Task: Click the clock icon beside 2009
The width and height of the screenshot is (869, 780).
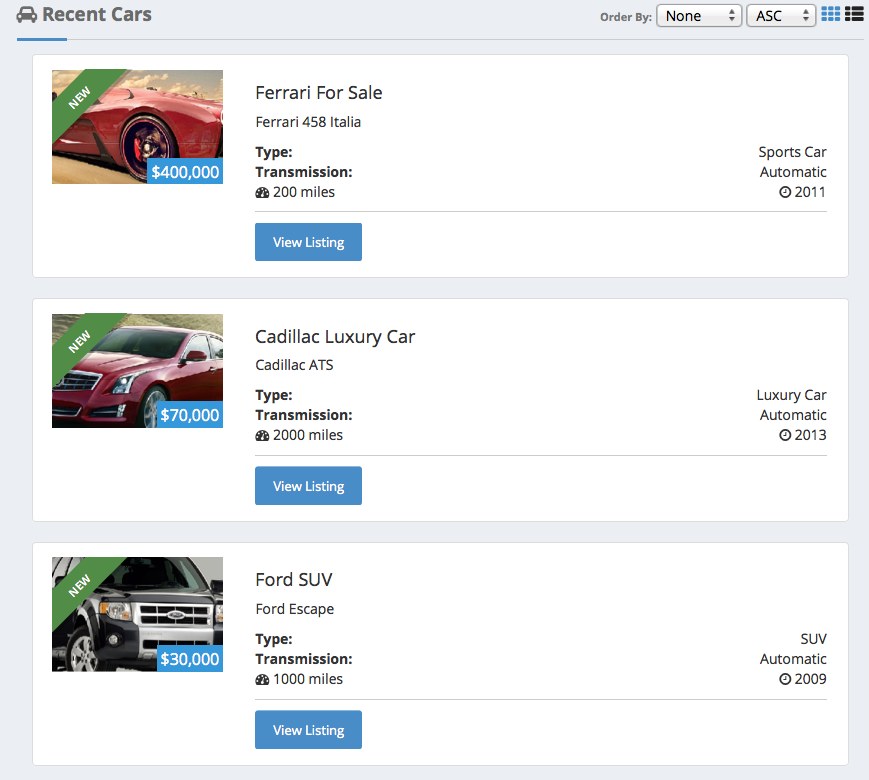Action: (x=785, y=679)
